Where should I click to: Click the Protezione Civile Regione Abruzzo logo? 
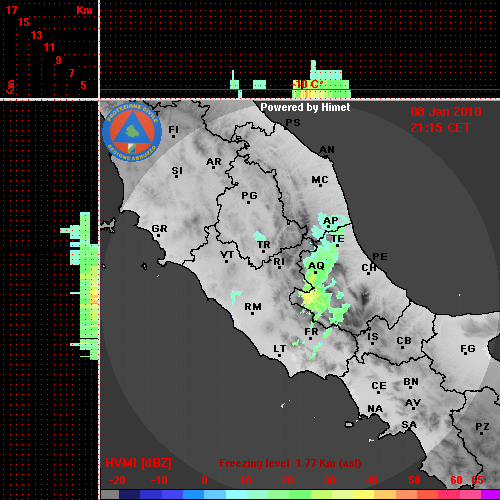[132, 132]
